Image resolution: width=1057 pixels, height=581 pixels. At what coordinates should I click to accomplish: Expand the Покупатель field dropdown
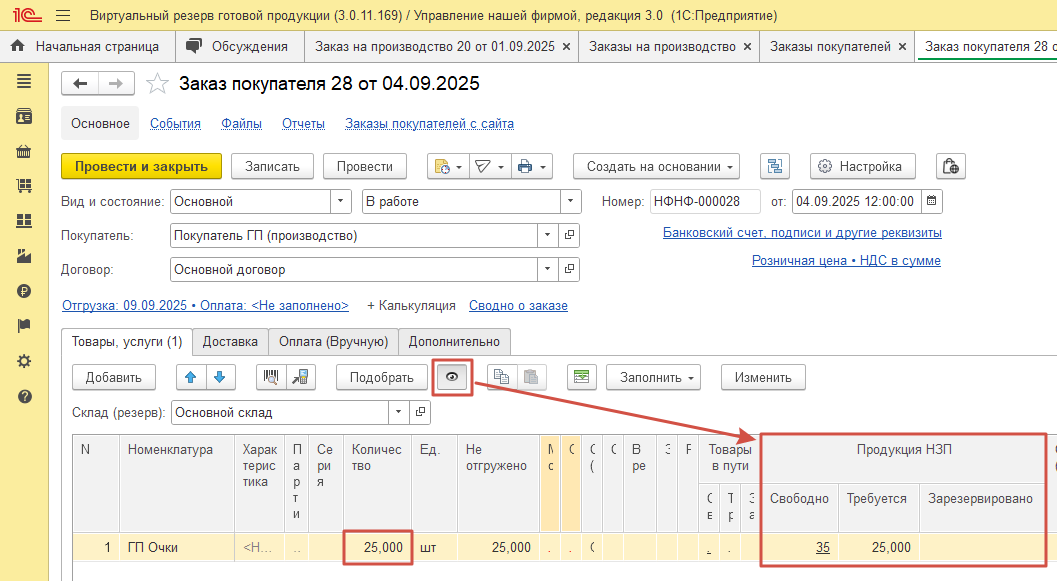tap(547, 236)
